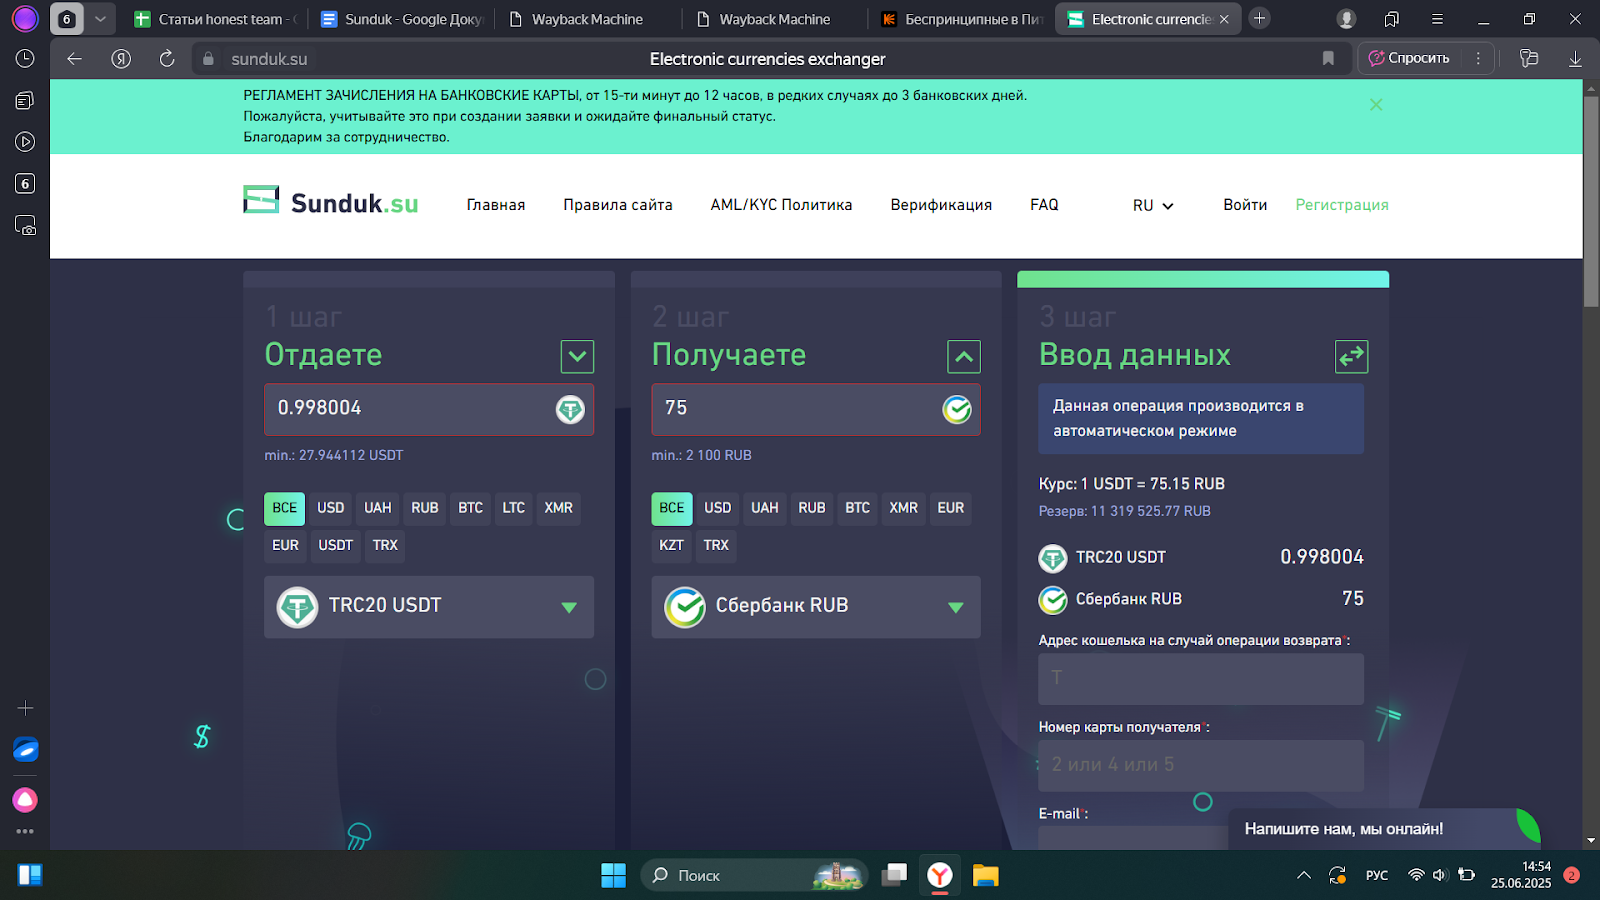Image resolution: width=1600 pixels, height=900 pixels.
Task: Open tab group list dropdown arrow
Action: click(100, 19)
